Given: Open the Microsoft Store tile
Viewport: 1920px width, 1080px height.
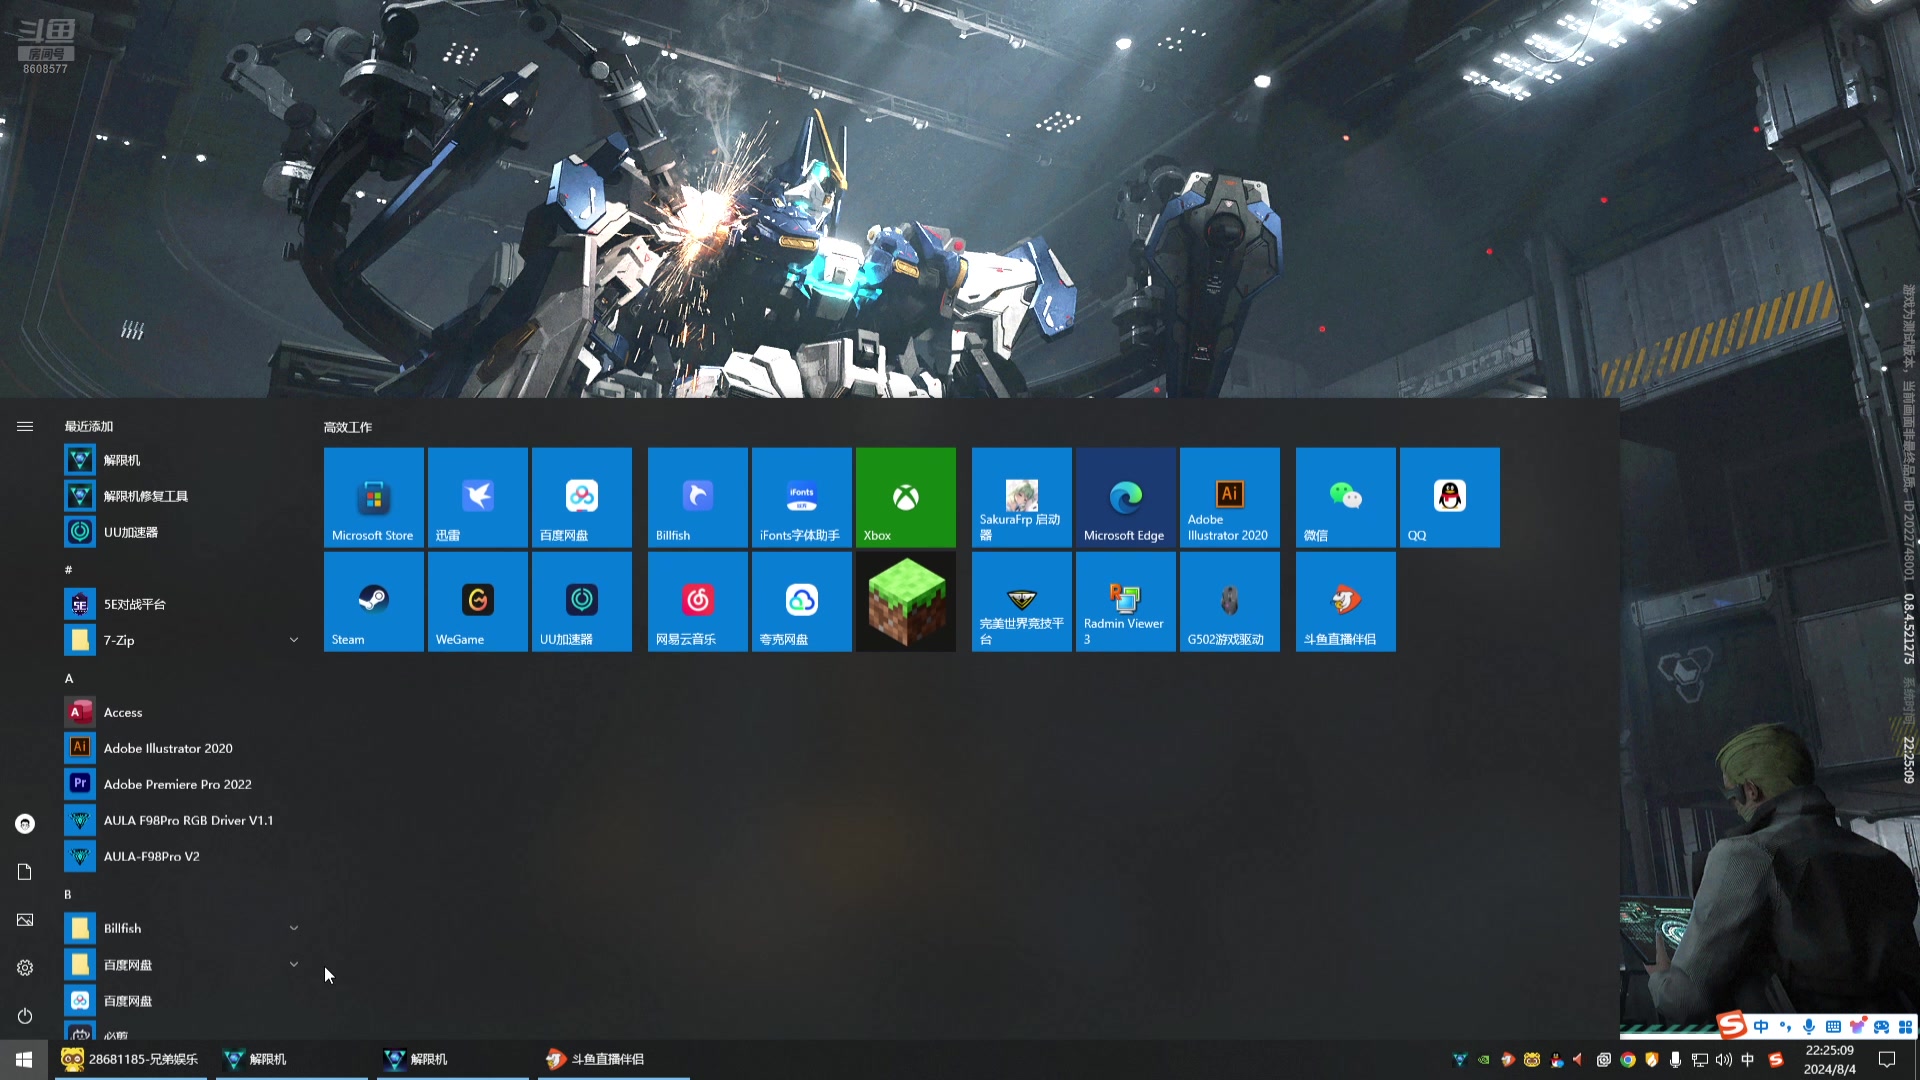Looking at the screenshot, I should pos(373,497).
